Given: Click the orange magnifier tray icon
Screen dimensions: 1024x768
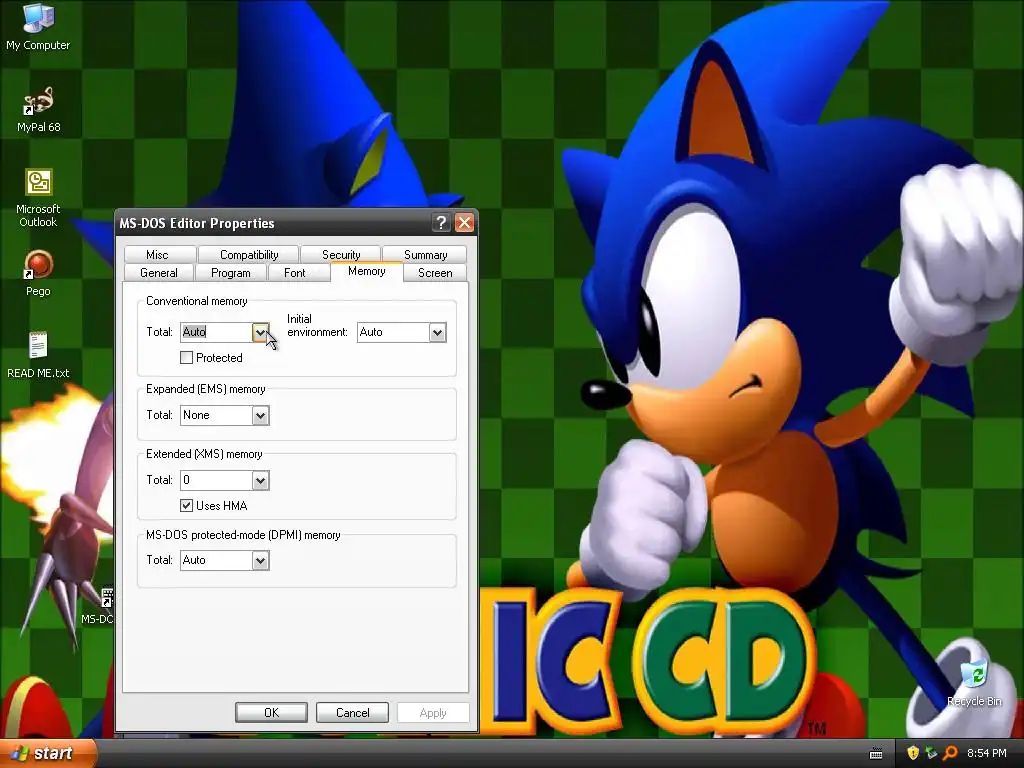Looking at the screenshot, I should coord(950,753).
